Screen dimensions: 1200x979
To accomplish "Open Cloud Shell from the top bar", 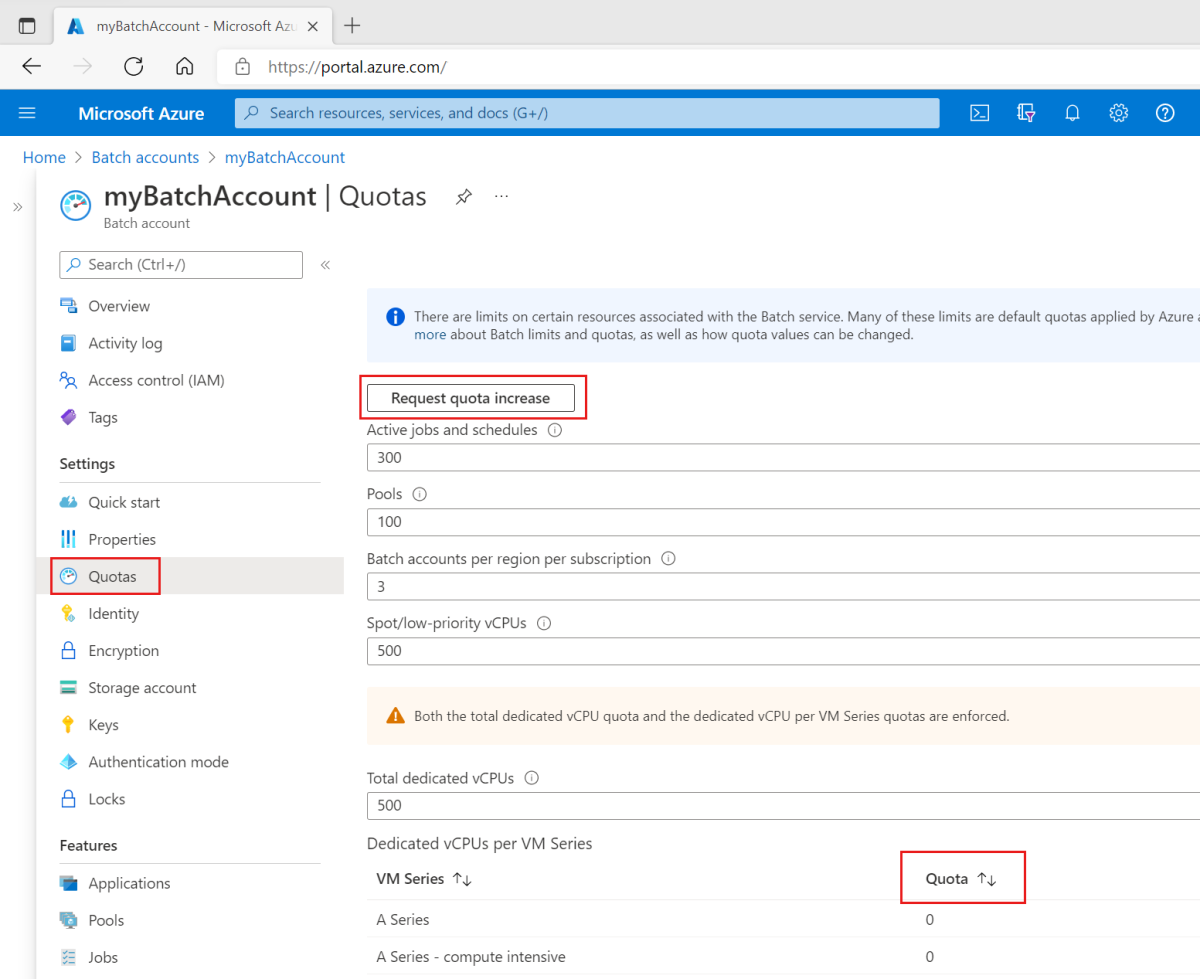I will pyautogui.click(x=979, y=112).
